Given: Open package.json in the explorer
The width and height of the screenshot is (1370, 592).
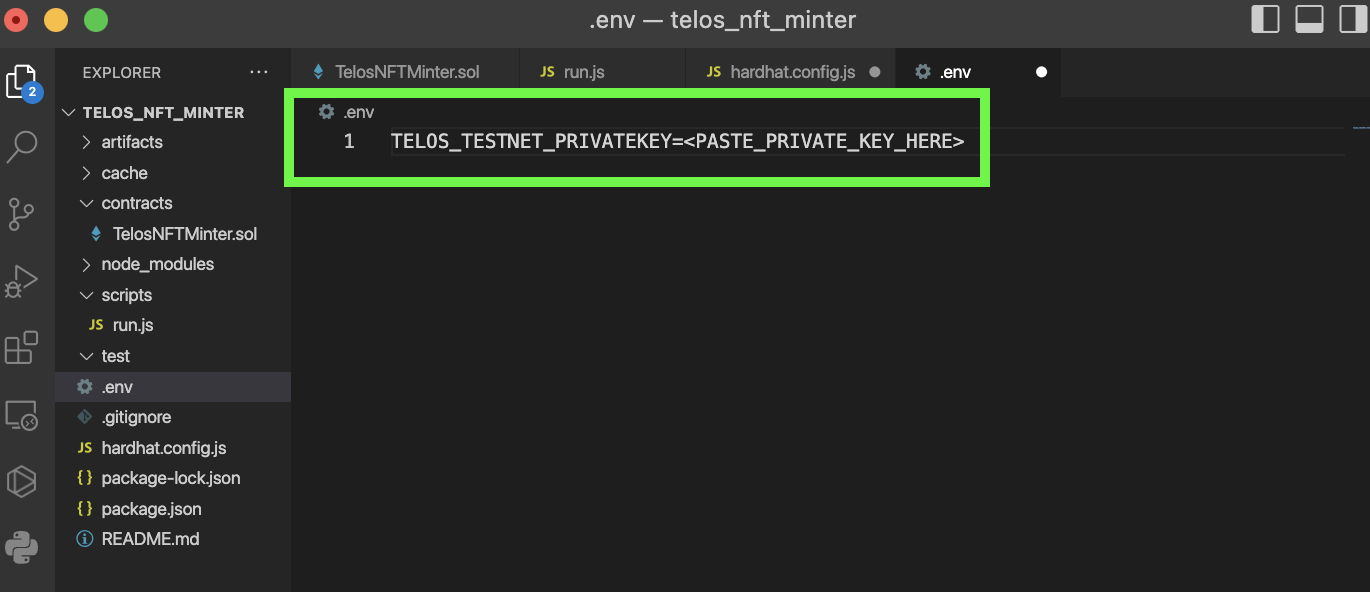Looking at the screenshot, I should click(x=151, y=509).
